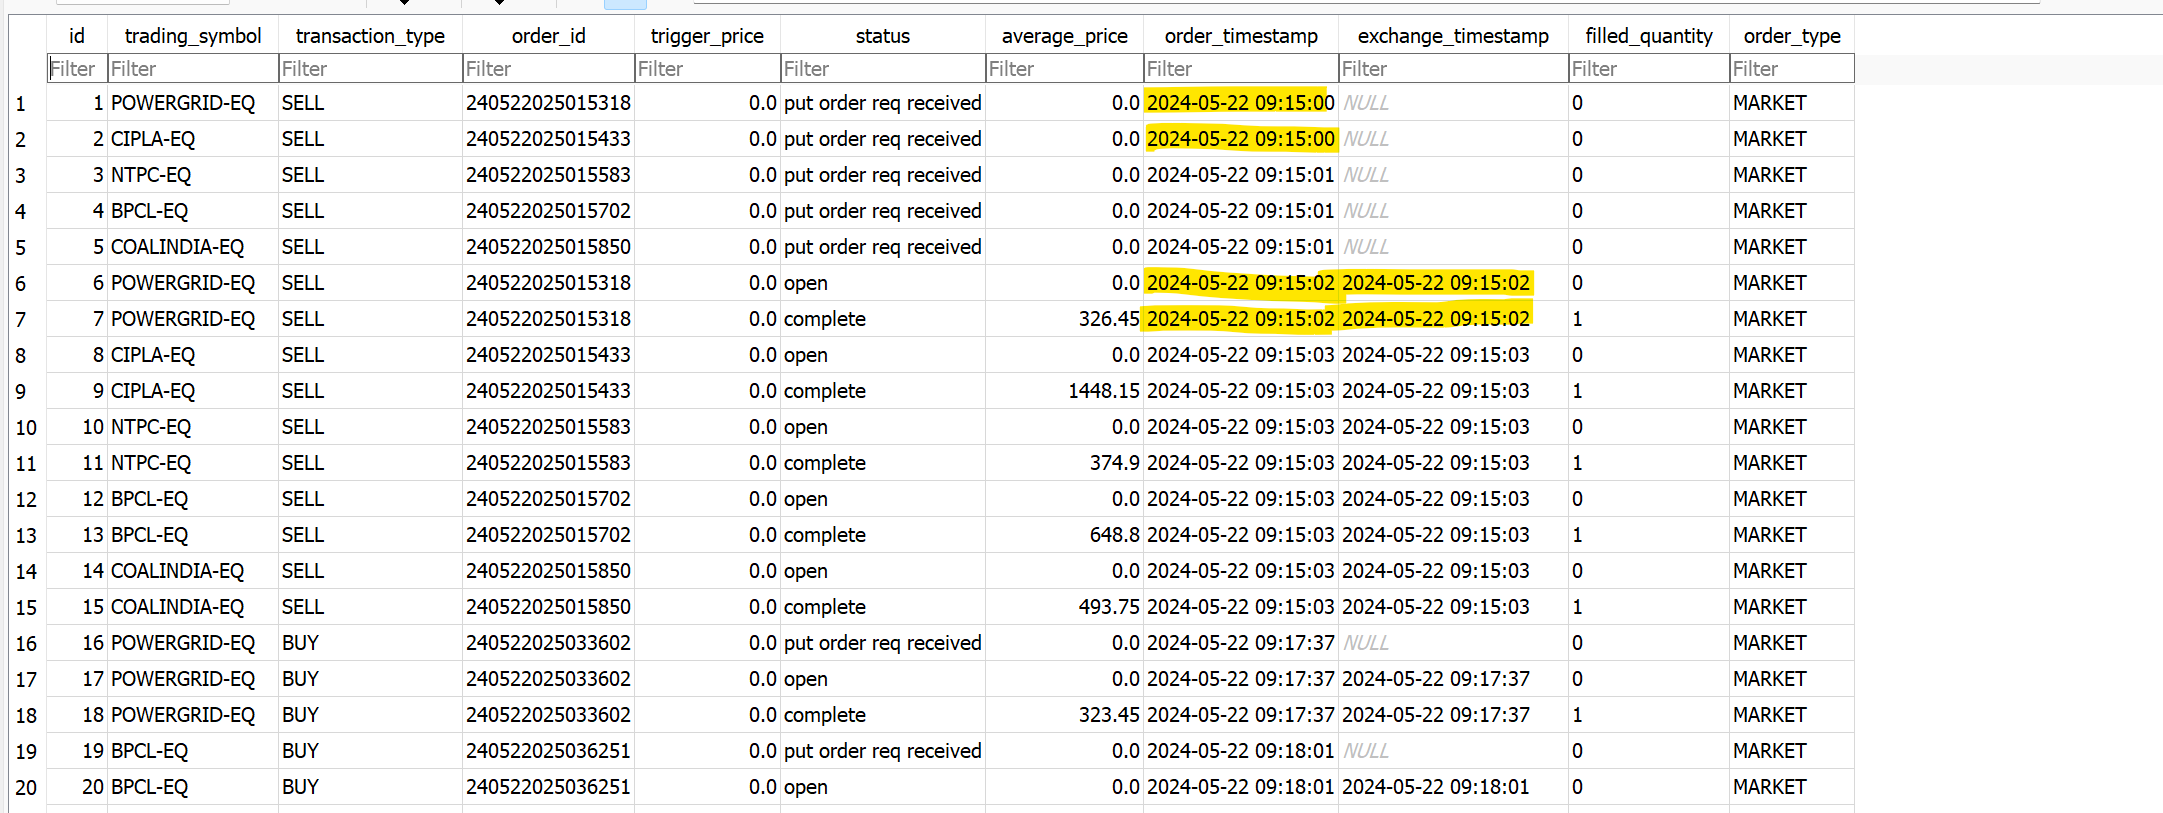Screen dimensions: 2163x813
Task: Focus the status filter field
Action: click(x=883, y=68)
